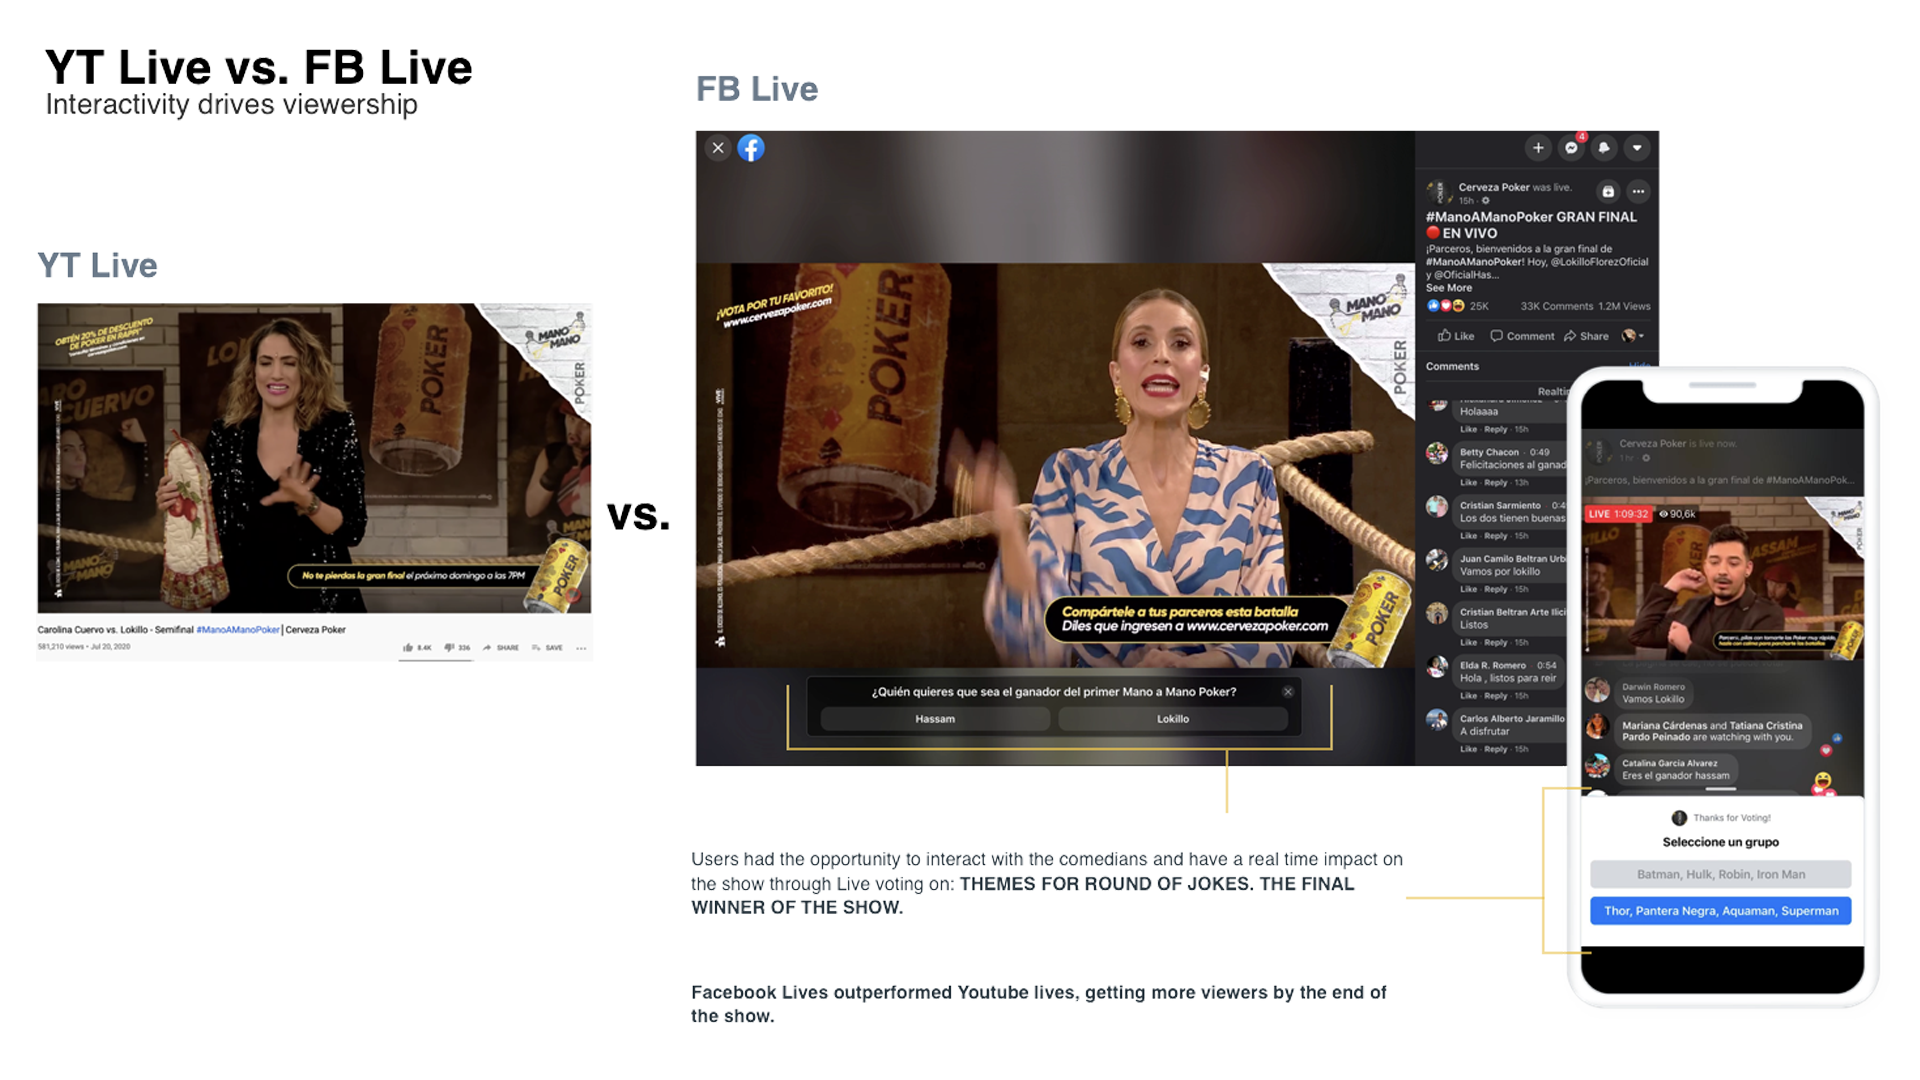
Task: Click Catalina Garcia Alvarez's comment on phone
Action: (x=1676, y=769)
